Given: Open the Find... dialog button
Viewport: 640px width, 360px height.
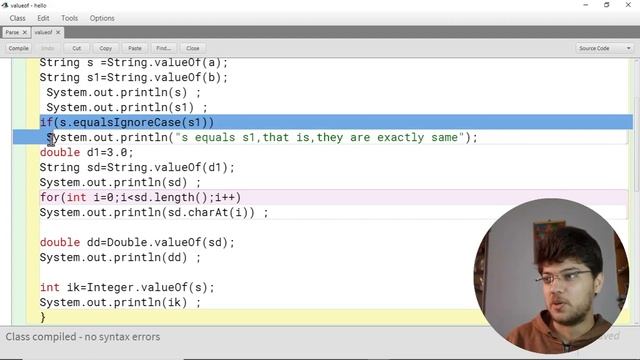Looking at the screenshot, I should pos(164,48).
